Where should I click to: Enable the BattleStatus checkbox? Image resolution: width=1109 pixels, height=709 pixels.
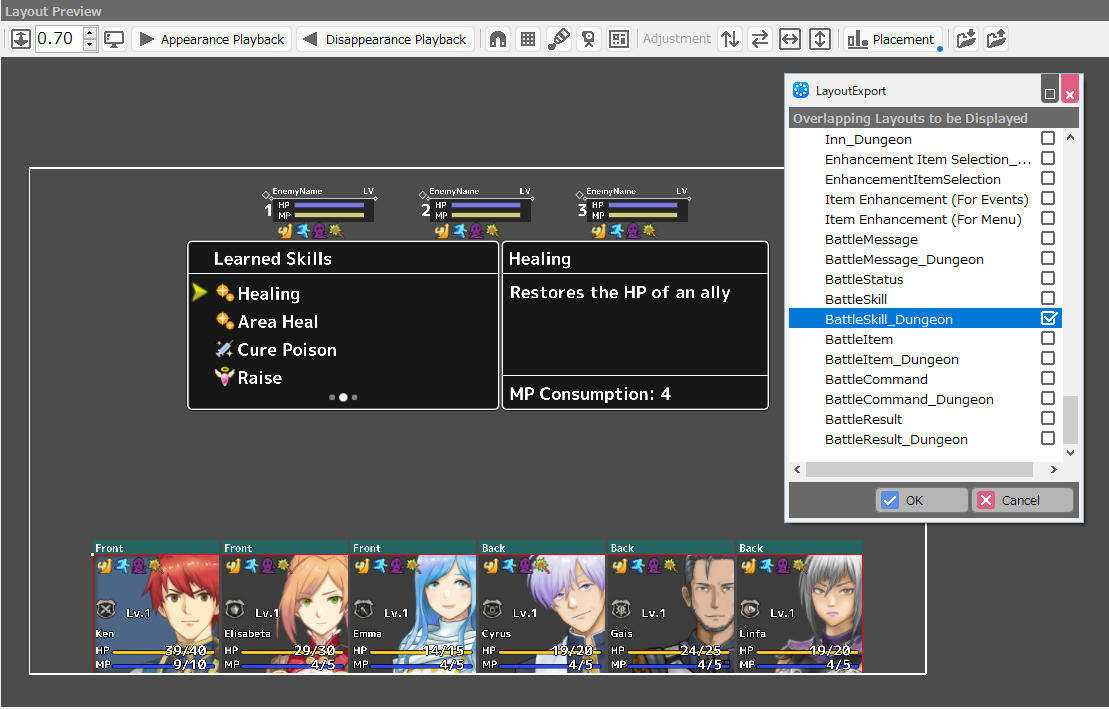tap(1048, 278)
